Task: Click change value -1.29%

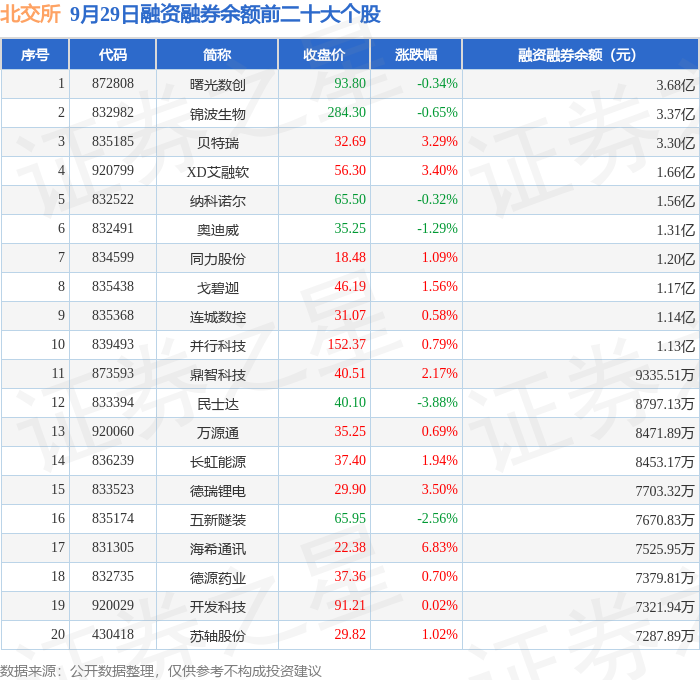Action: pos(438,229)
